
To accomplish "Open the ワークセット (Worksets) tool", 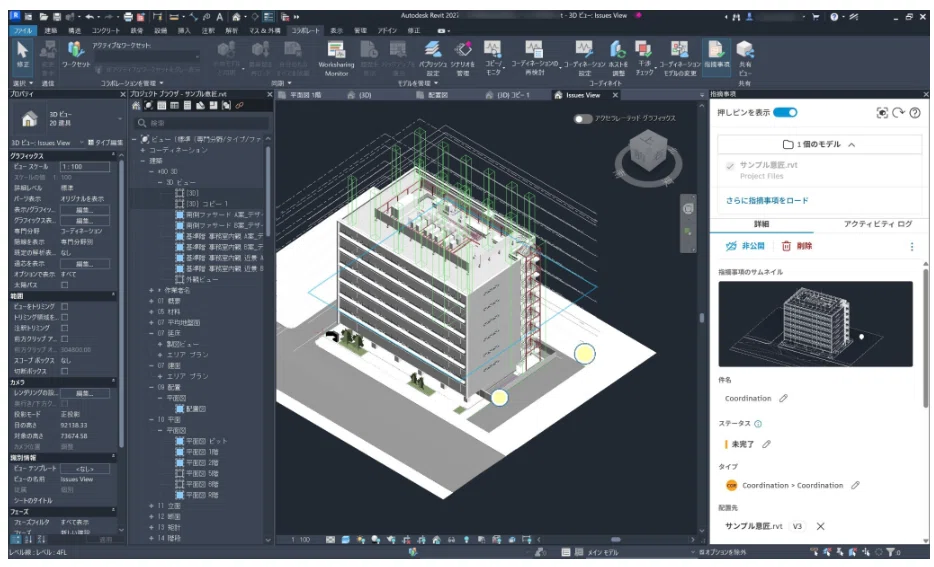I will pos(76,54).
